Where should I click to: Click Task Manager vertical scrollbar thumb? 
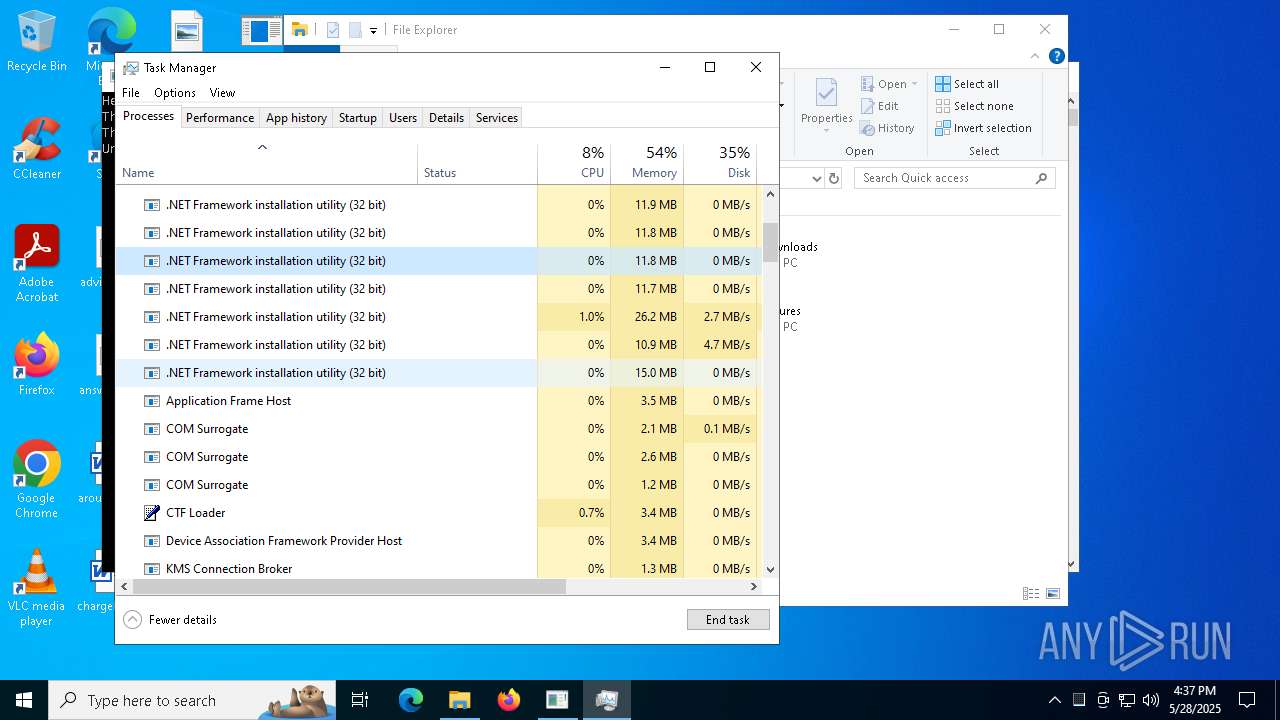[770, 241]
